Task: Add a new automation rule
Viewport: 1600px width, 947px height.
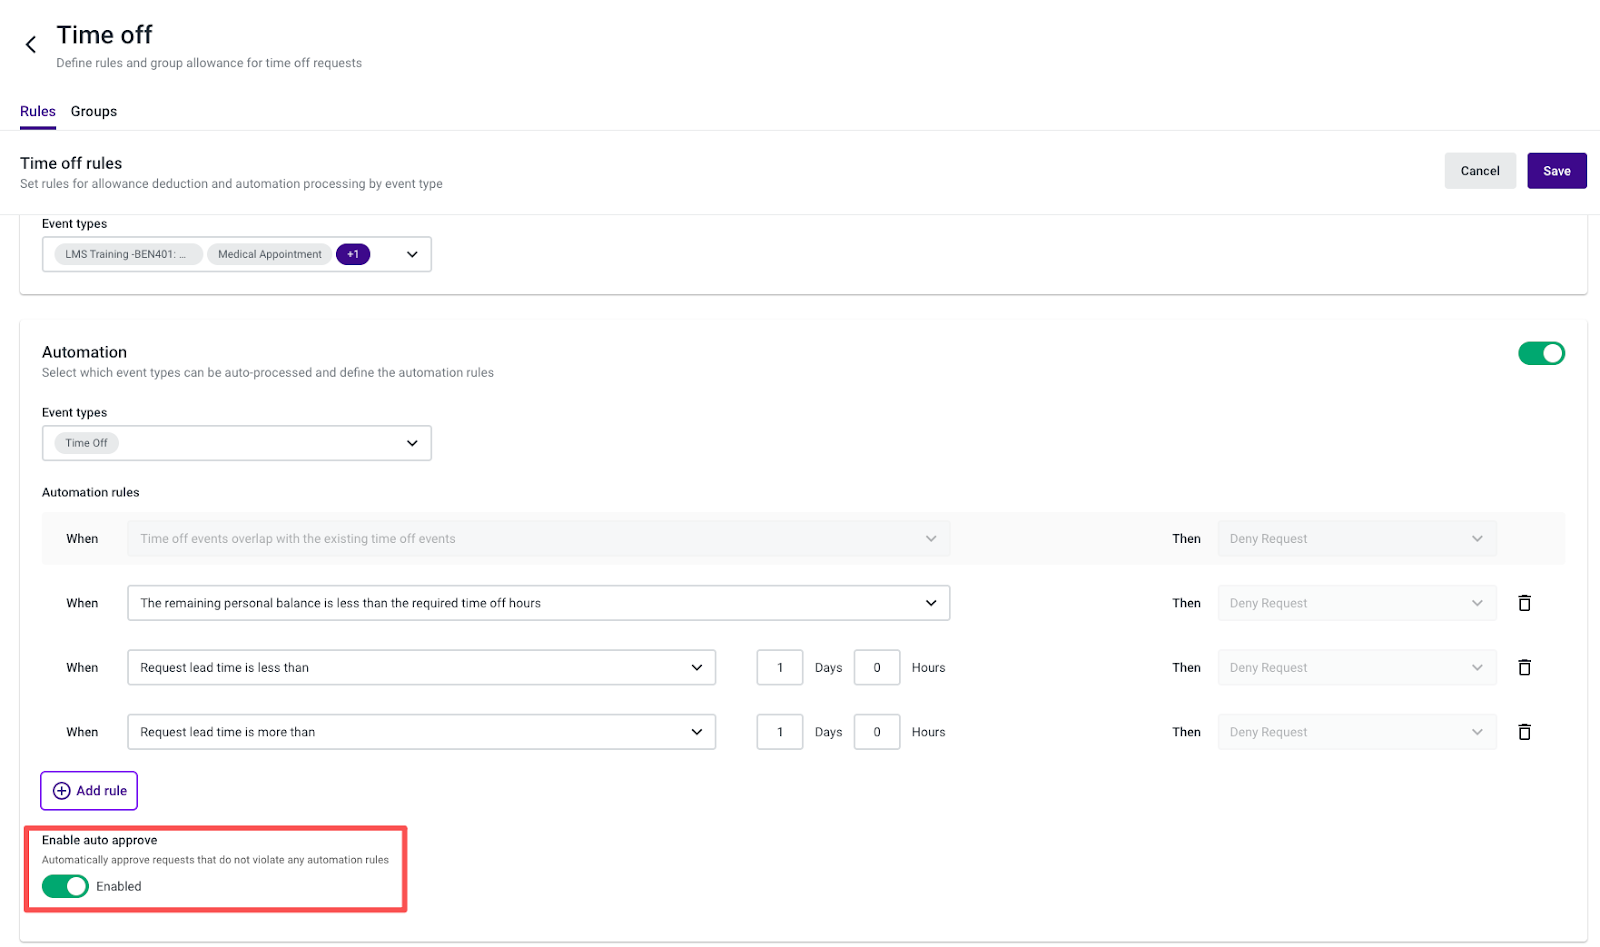Action: click(x=89, y=790)
